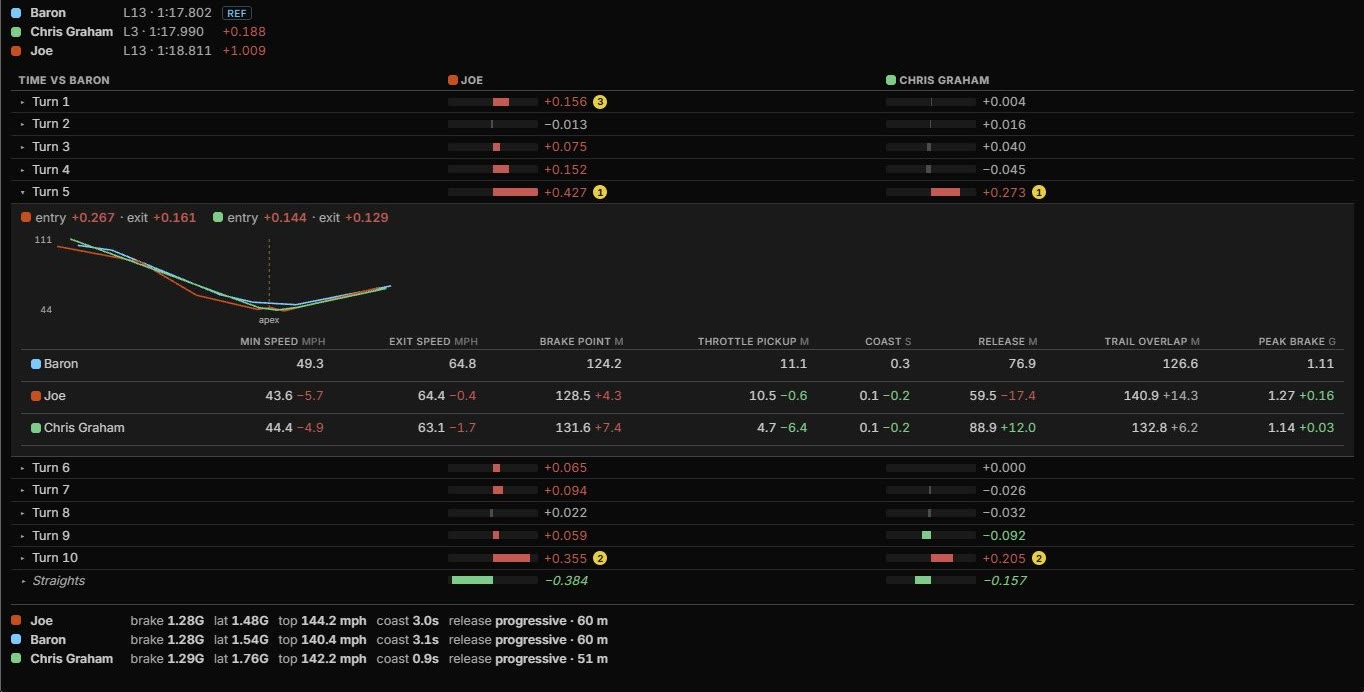
Task: Click the CHRIS GRAHAM column header in the turn table
Action: click(x=938, y=80)
